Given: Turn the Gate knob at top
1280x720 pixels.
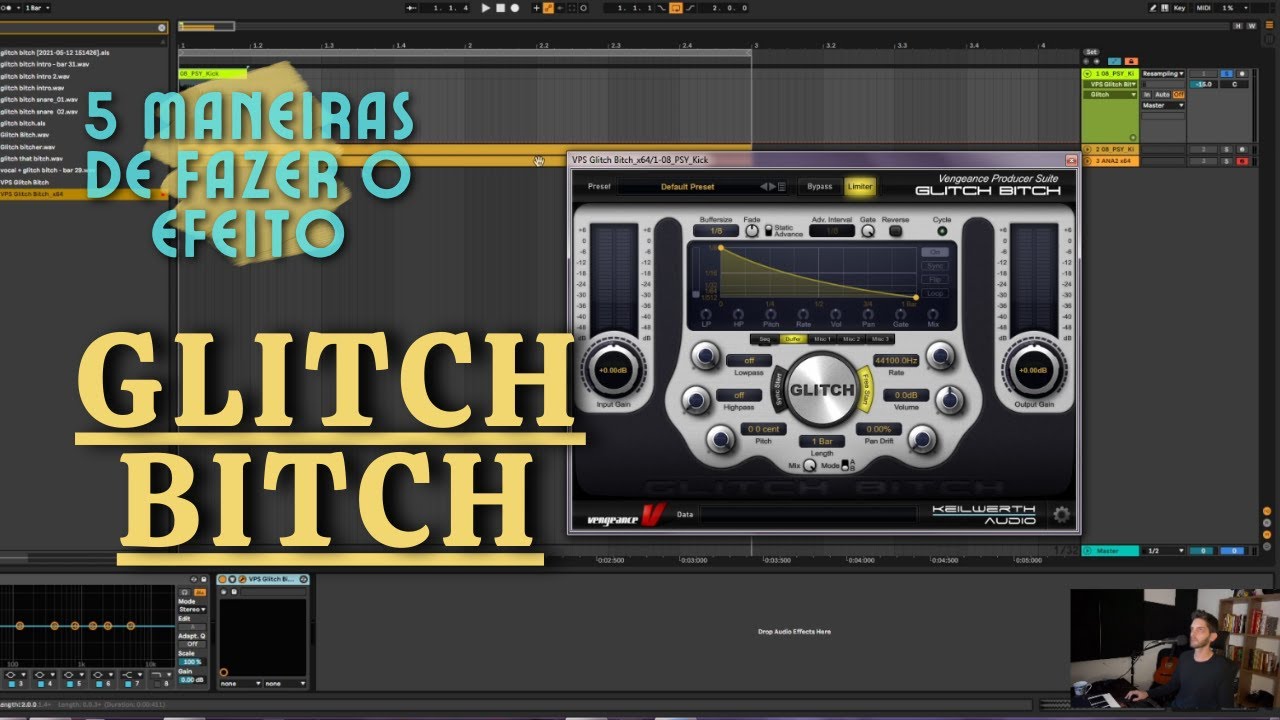Looking at the screenshot, I should pyautogui.click(x=868, y=231).
